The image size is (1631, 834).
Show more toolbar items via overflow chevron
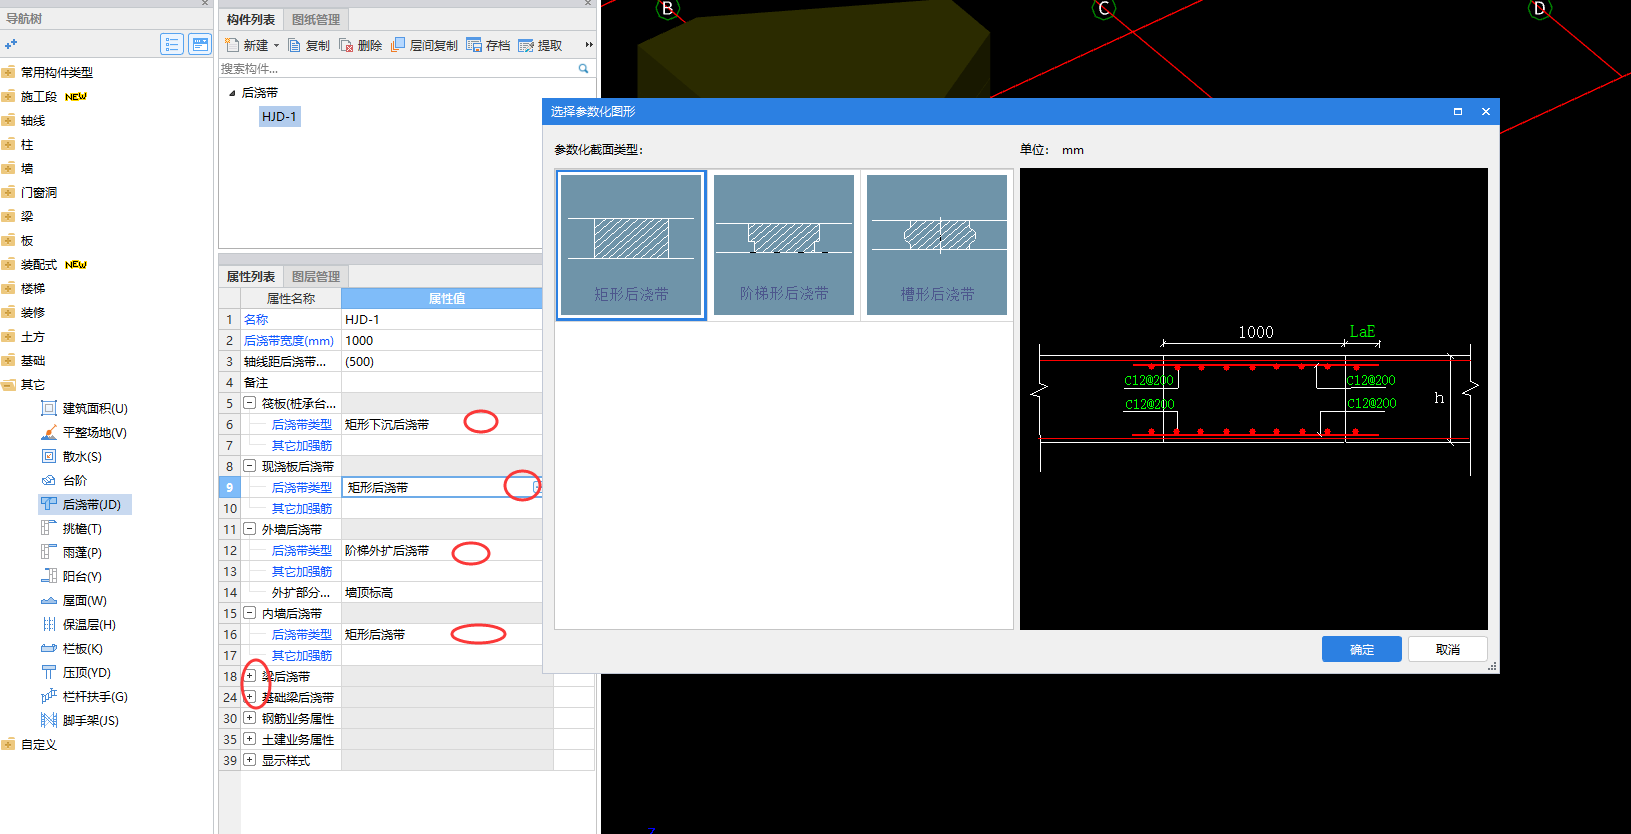589,45
